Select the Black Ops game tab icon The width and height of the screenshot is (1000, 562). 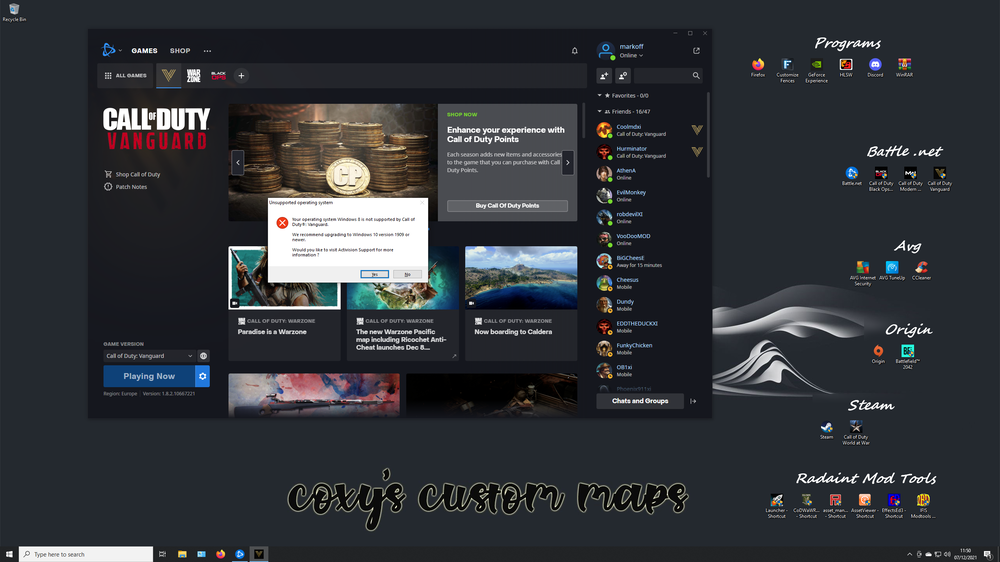click(x=218, y=75)
